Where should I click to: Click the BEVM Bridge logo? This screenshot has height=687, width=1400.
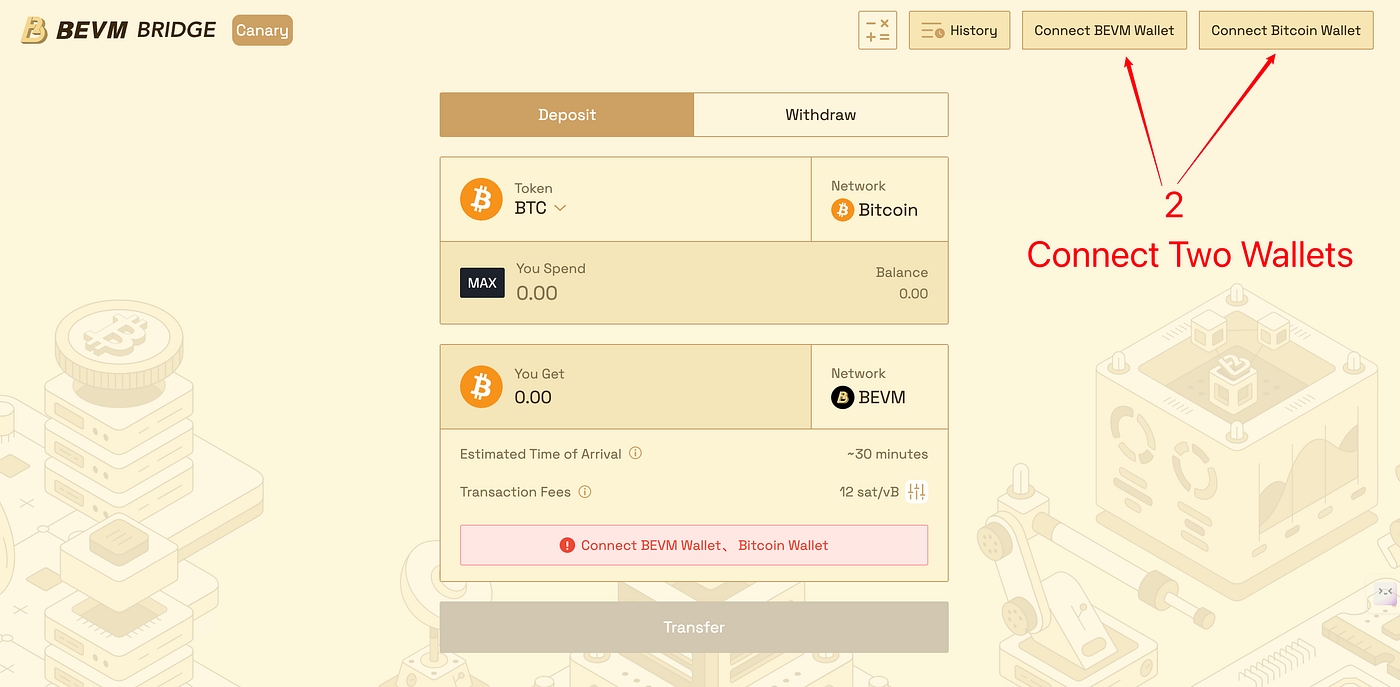pyautogui.click(x=118, y=30)
